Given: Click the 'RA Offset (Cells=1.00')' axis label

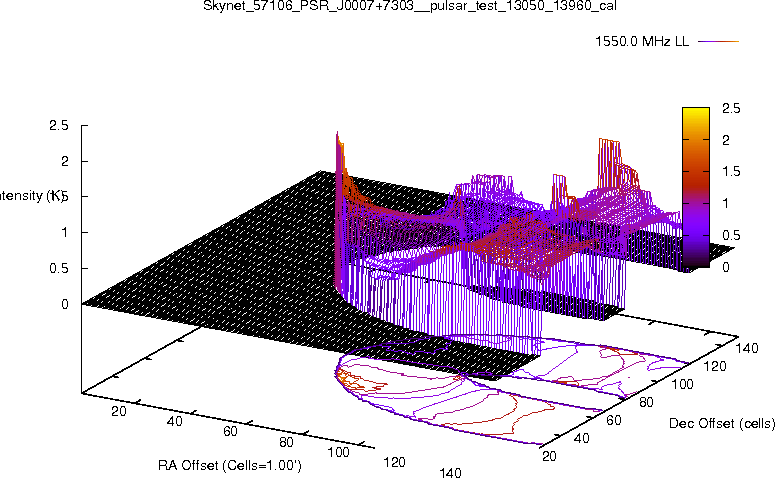Looking at the screenshot, I should [x=230, y=466].
